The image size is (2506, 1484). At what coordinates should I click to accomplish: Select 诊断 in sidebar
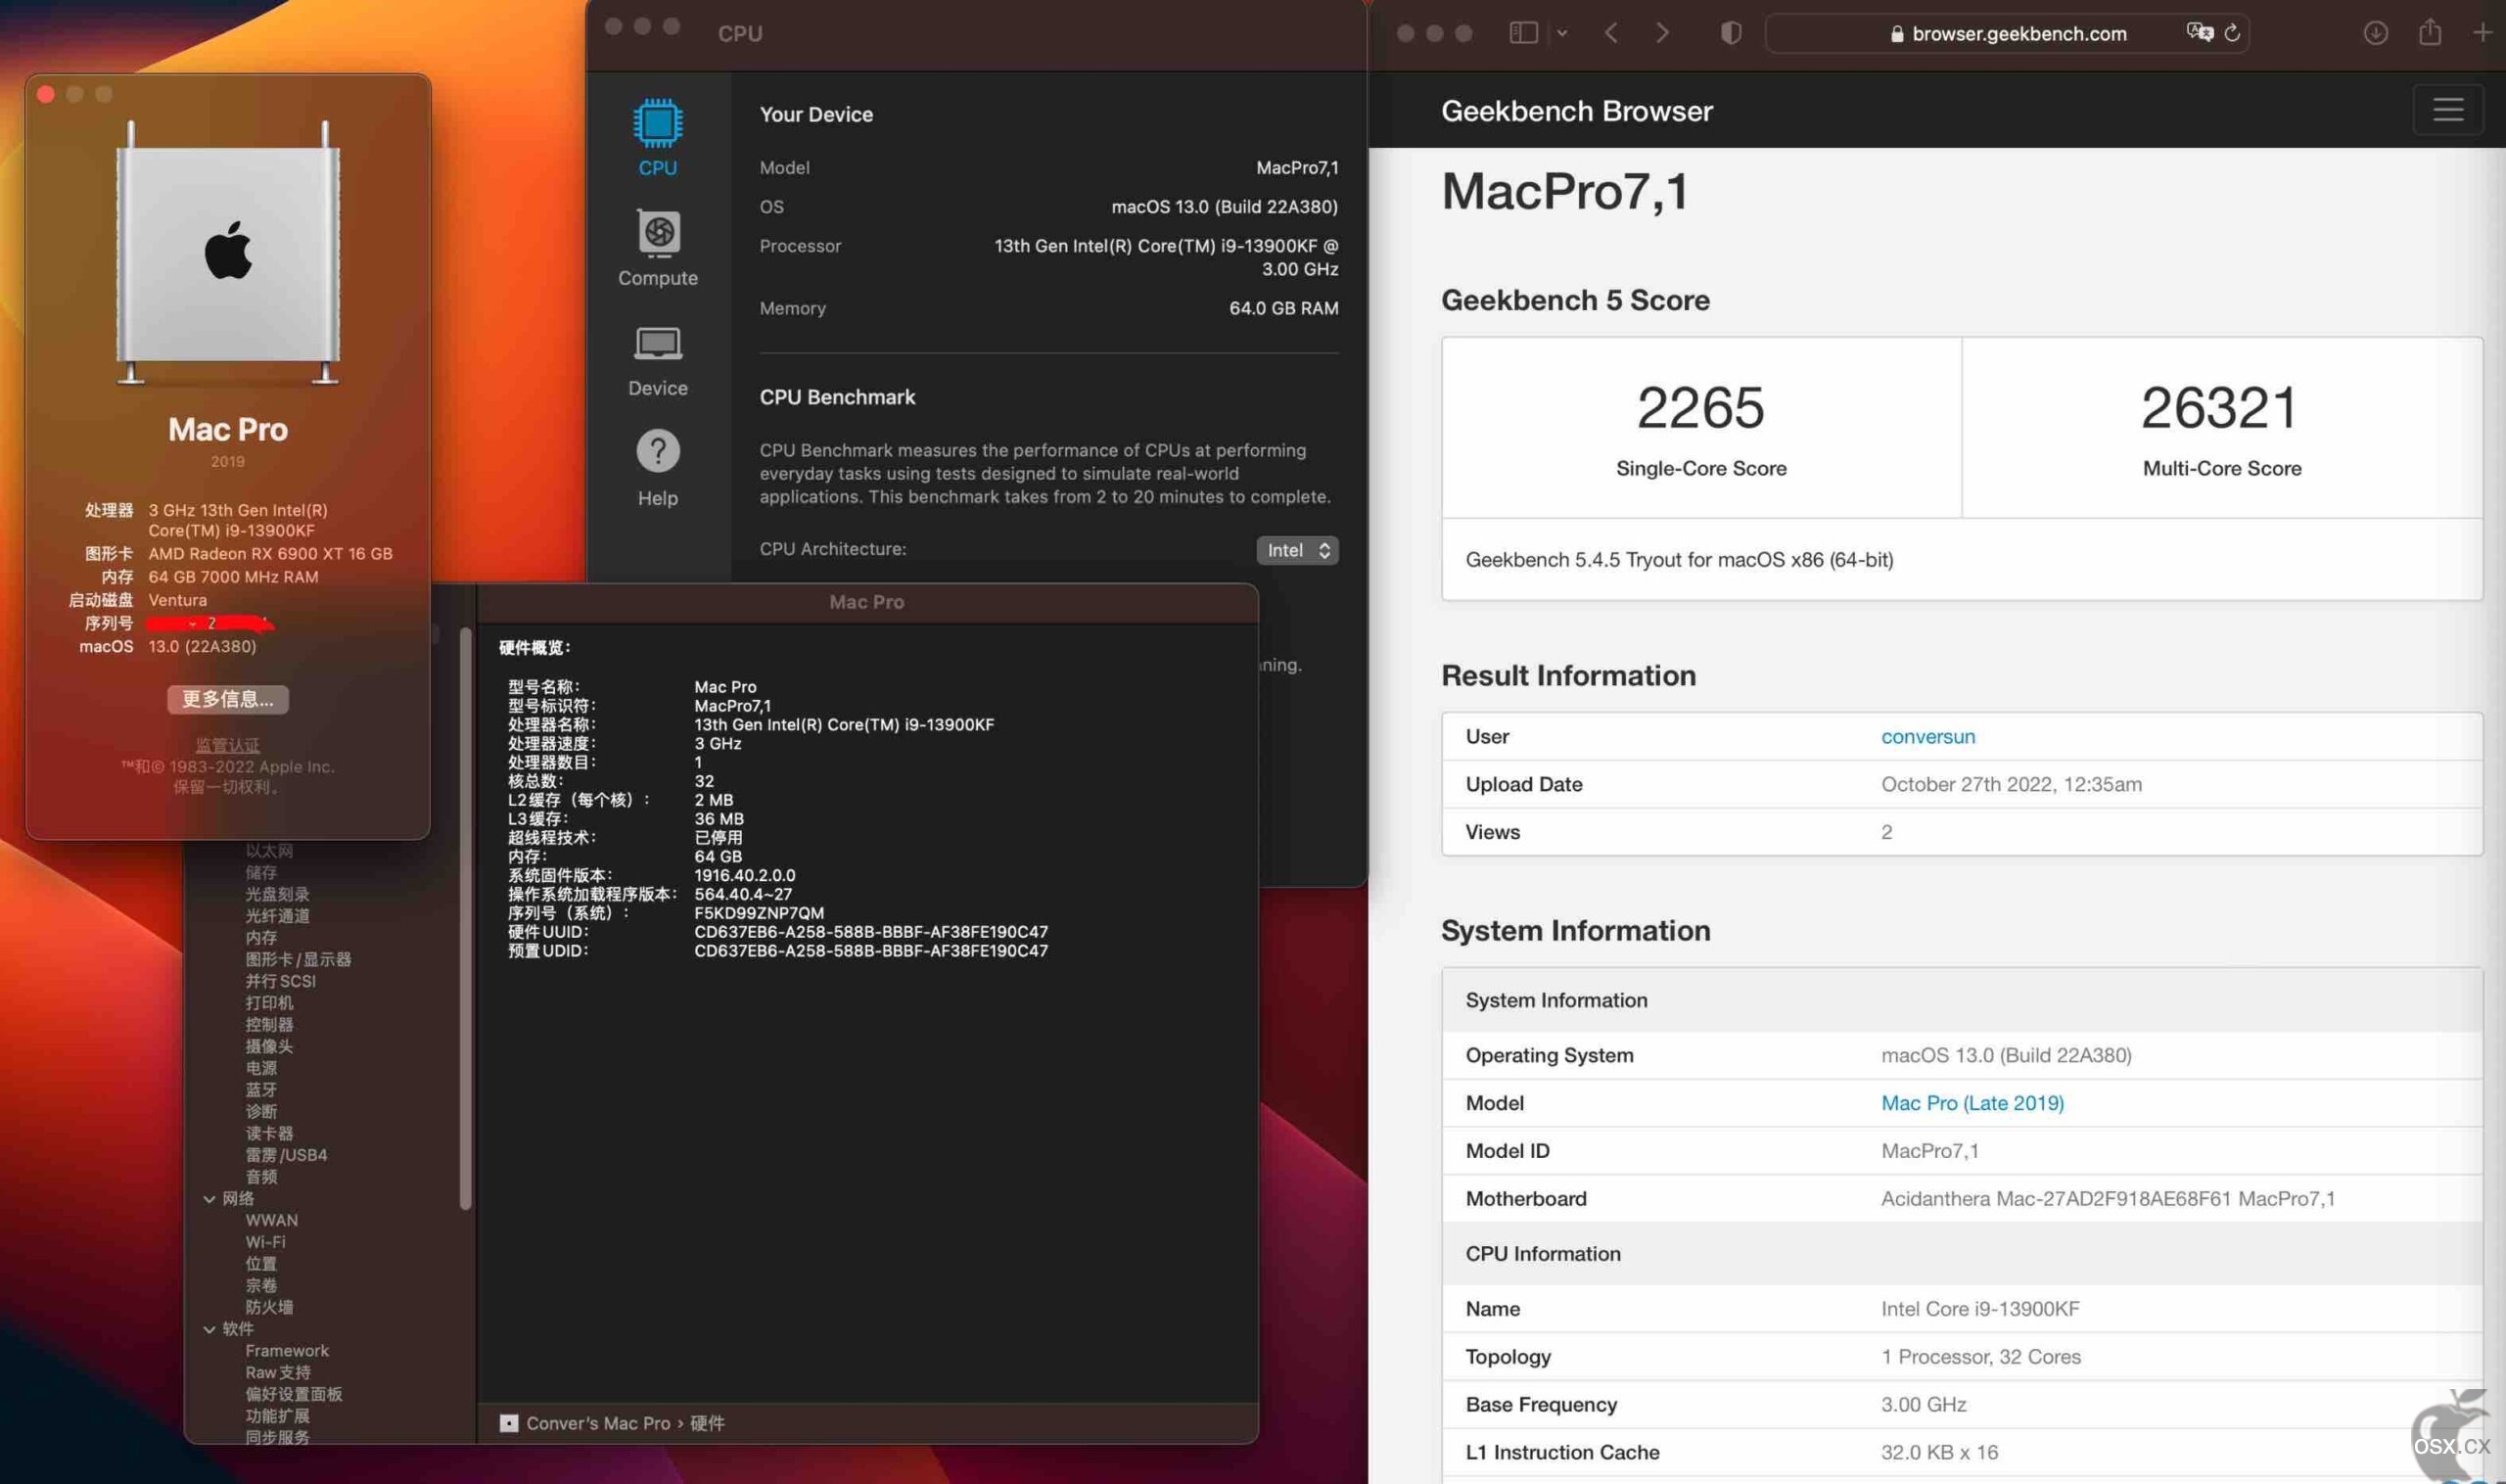261,1111
